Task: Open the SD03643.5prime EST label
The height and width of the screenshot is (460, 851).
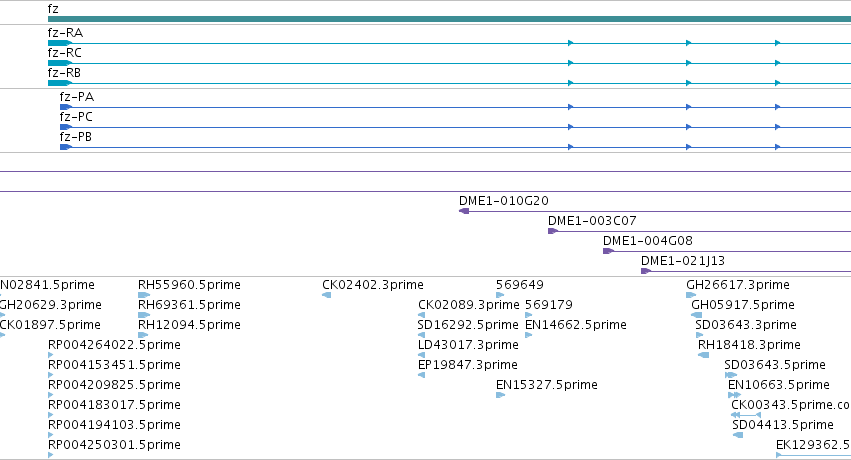Action: (x=775, y=366)
